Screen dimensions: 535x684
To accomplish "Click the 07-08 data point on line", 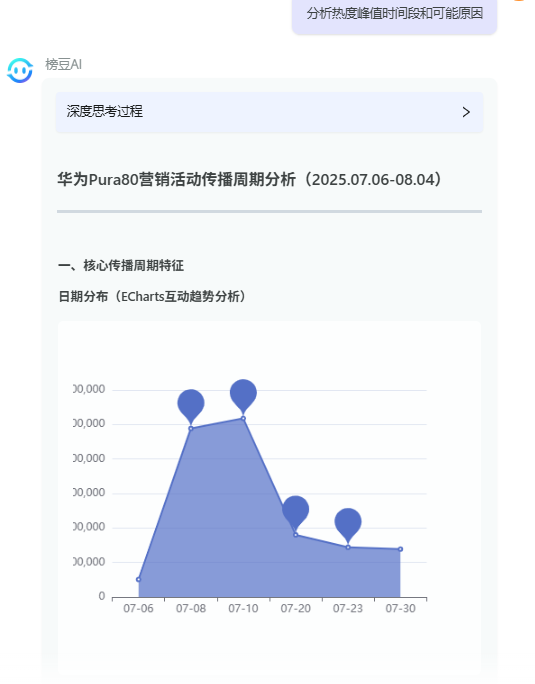I will pos(191,428).
